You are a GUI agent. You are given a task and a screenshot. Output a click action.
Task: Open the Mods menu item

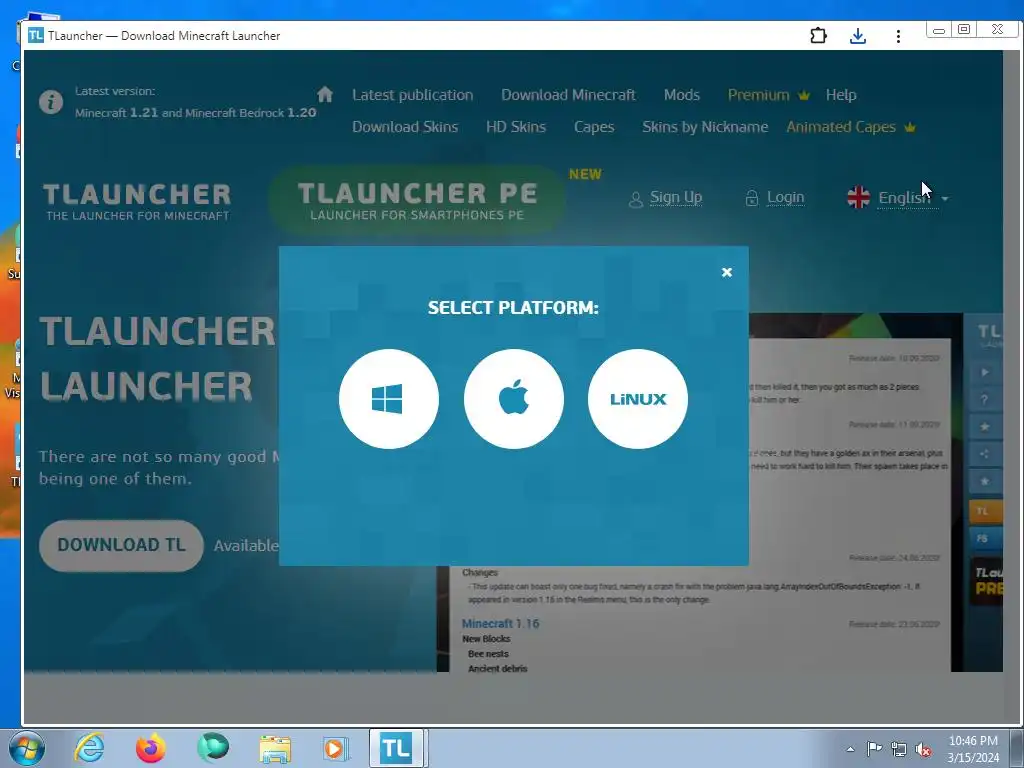tap(682, 95)
